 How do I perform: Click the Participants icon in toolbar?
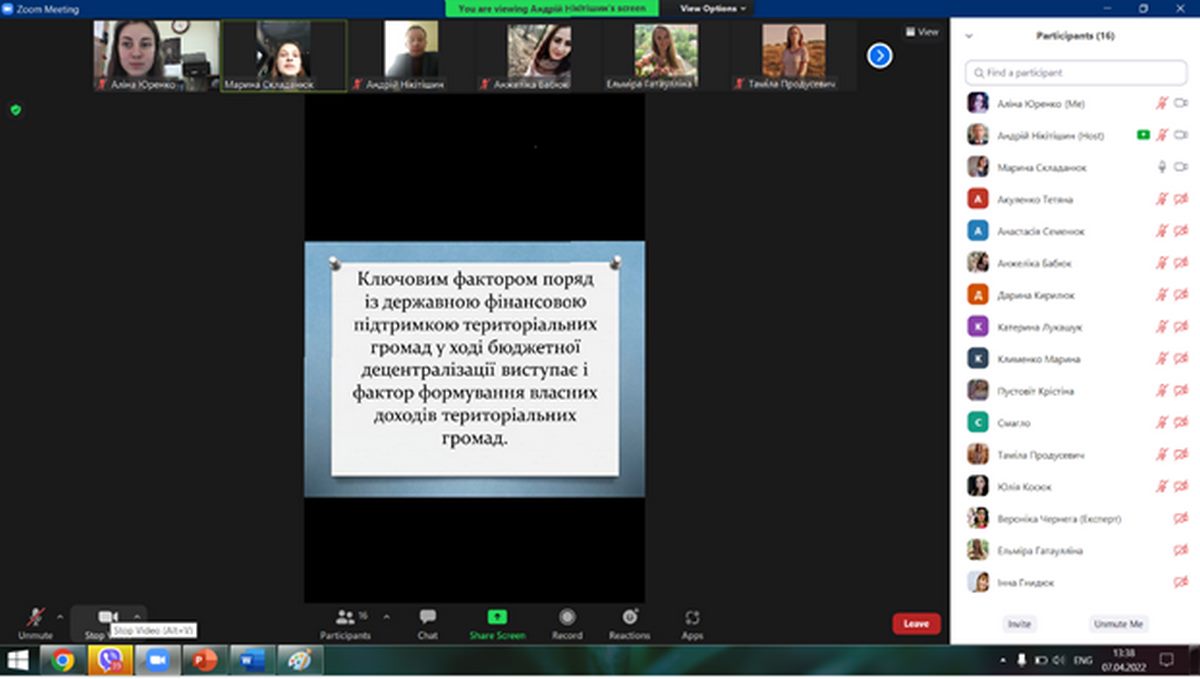point(345,617)
